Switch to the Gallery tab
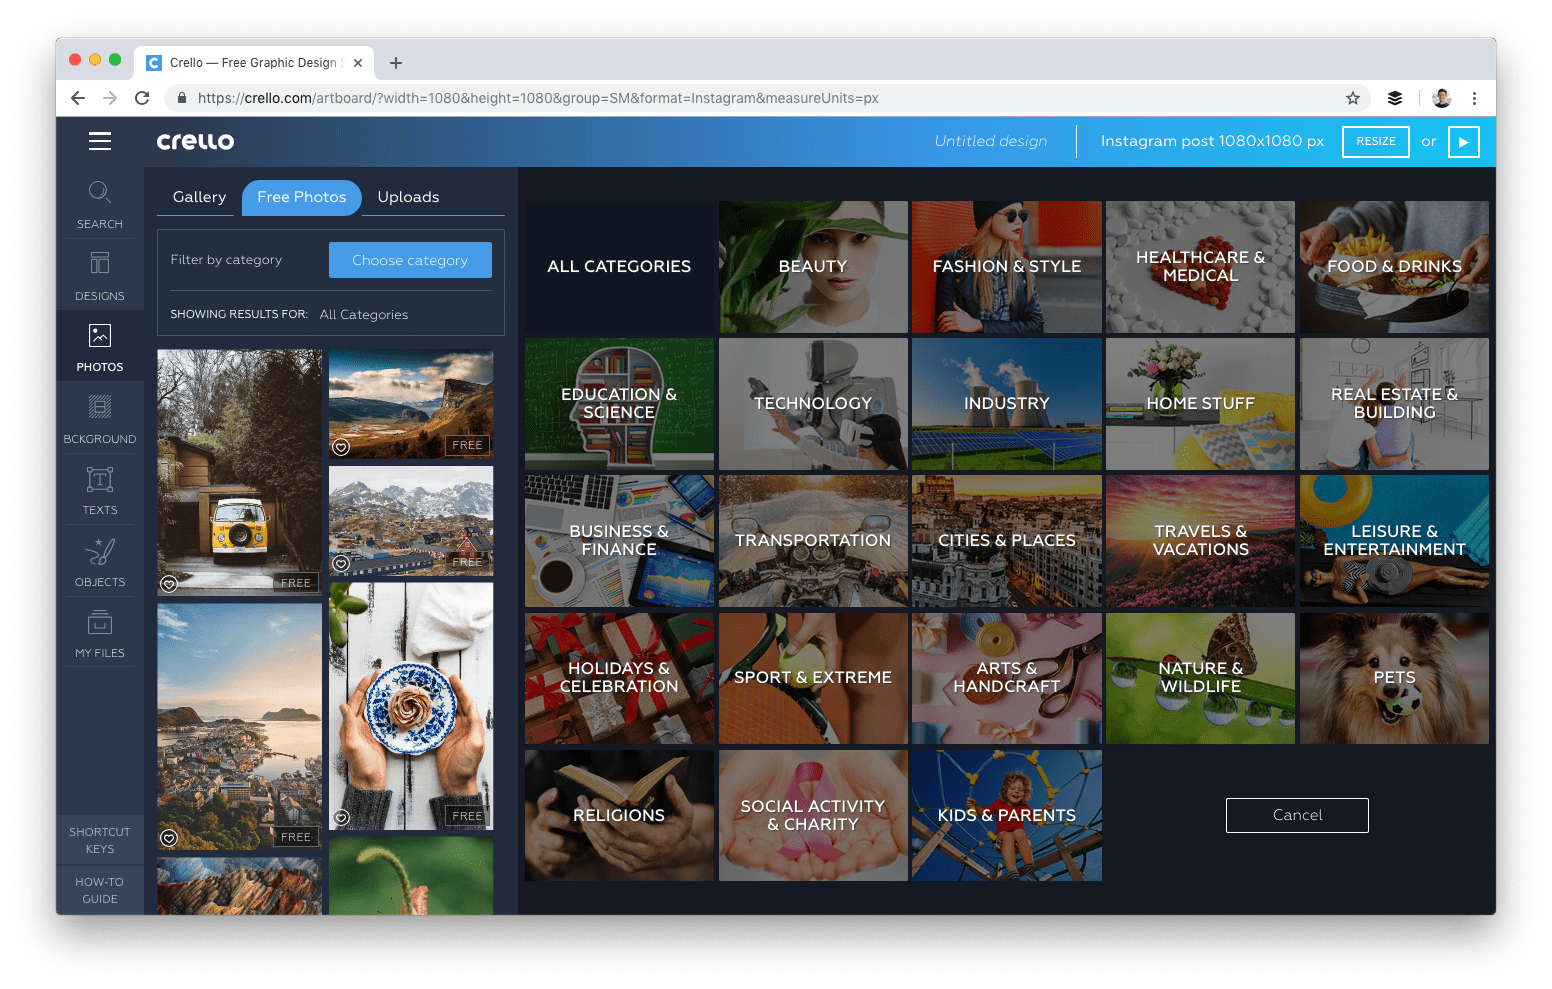The image size is (1552, 989). (x=199, y=197)
